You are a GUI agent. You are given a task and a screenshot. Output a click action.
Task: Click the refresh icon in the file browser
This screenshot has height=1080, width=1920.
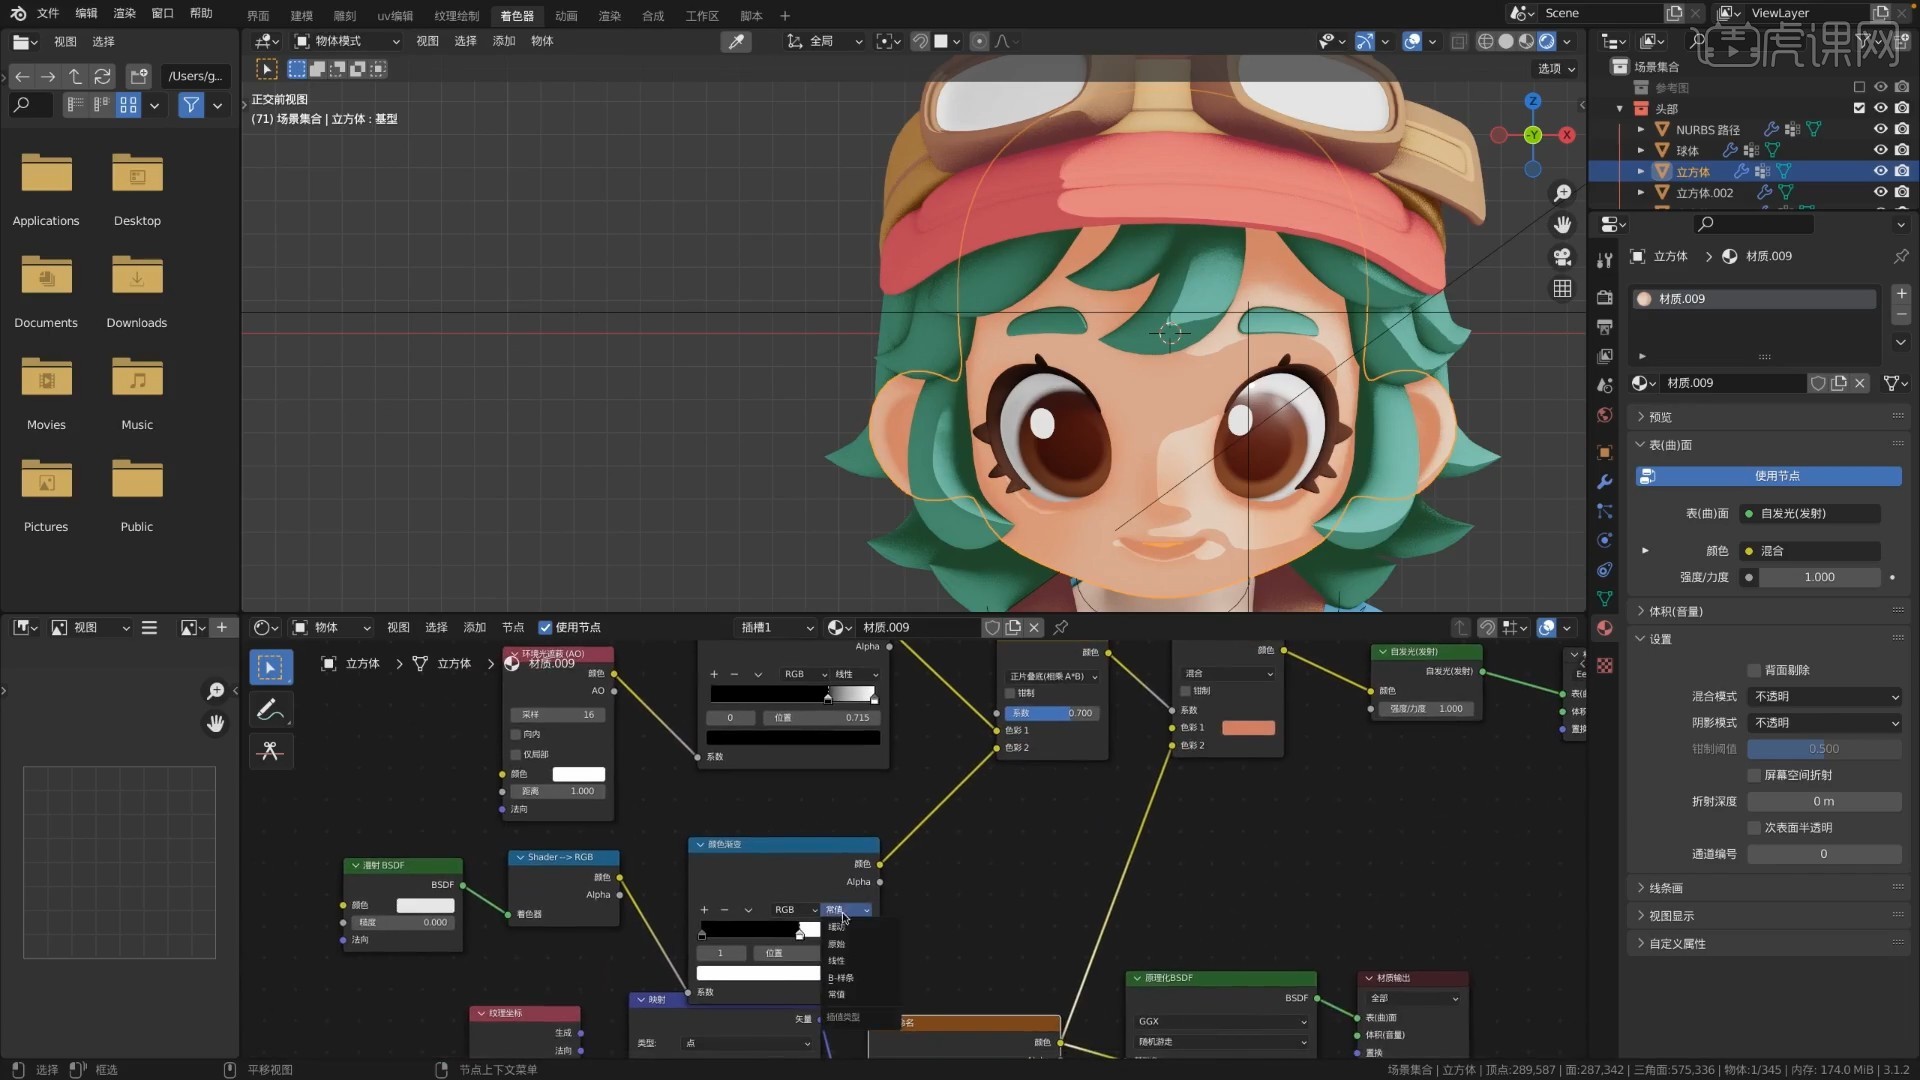(x=103, y=76)
